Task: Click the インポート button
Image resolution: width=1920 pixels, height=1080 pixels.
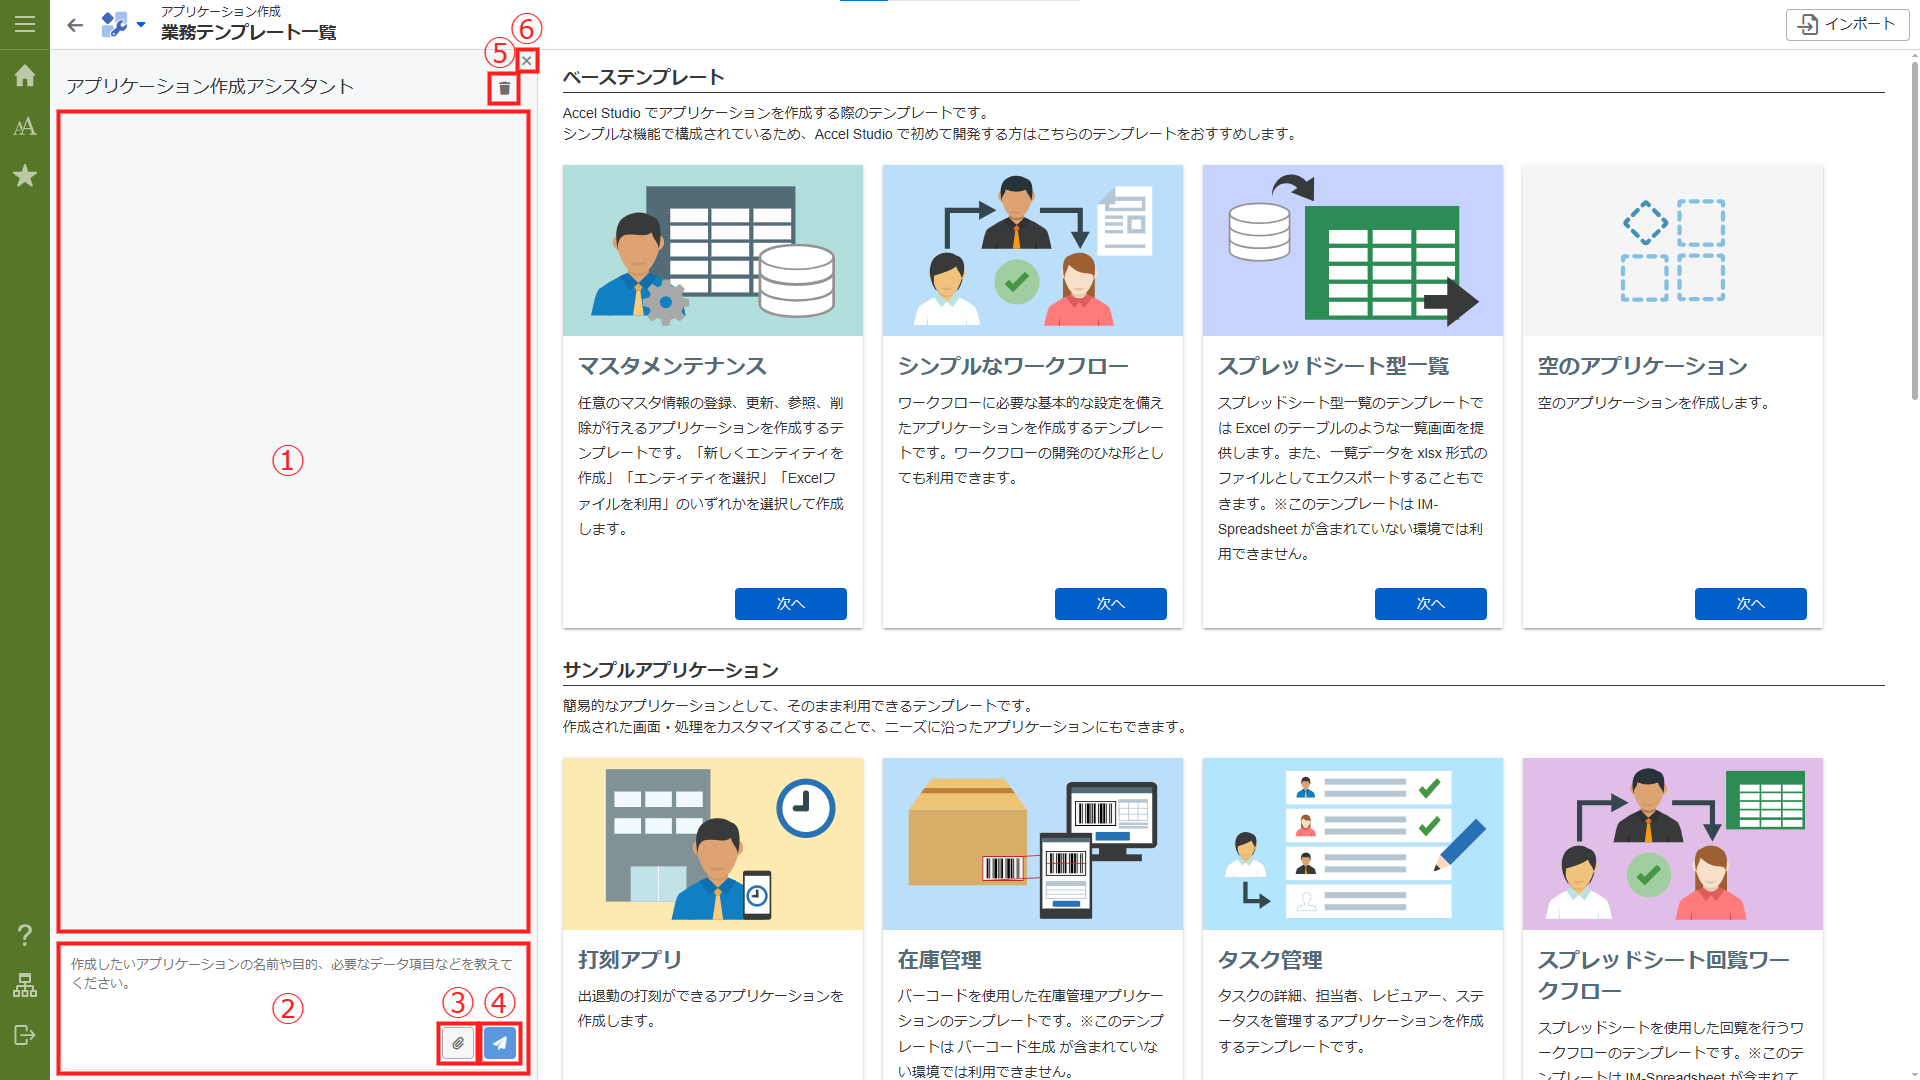Action: (x=1846, y=24)
